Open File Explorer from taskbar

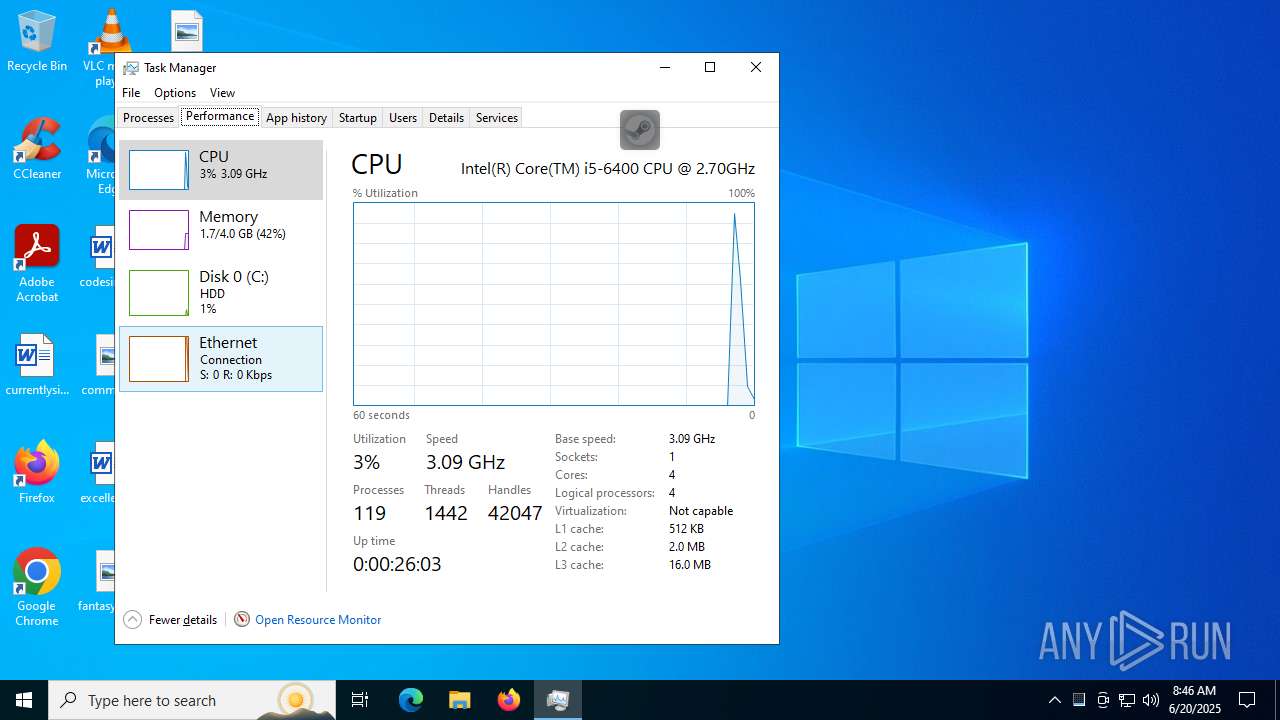pyautogui.click(x=460, y=700)
